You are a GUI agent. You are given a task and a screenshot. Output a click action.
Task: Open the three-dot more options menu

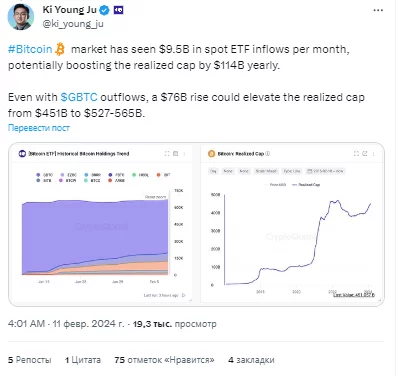pos(378,10)
